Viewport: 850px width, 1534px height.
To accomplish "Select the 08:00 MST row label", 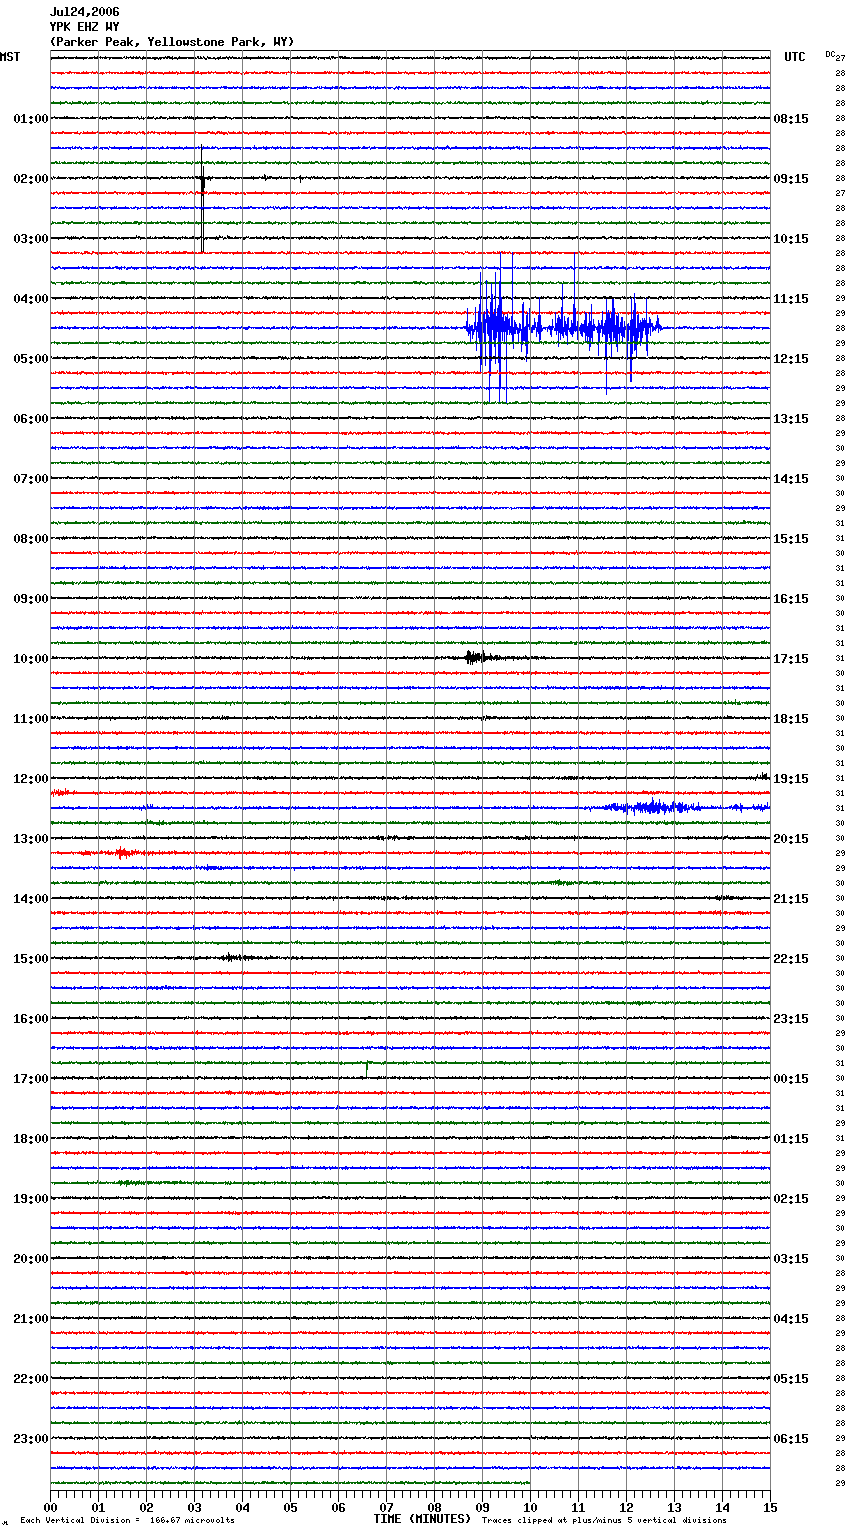I will [30, 539].
